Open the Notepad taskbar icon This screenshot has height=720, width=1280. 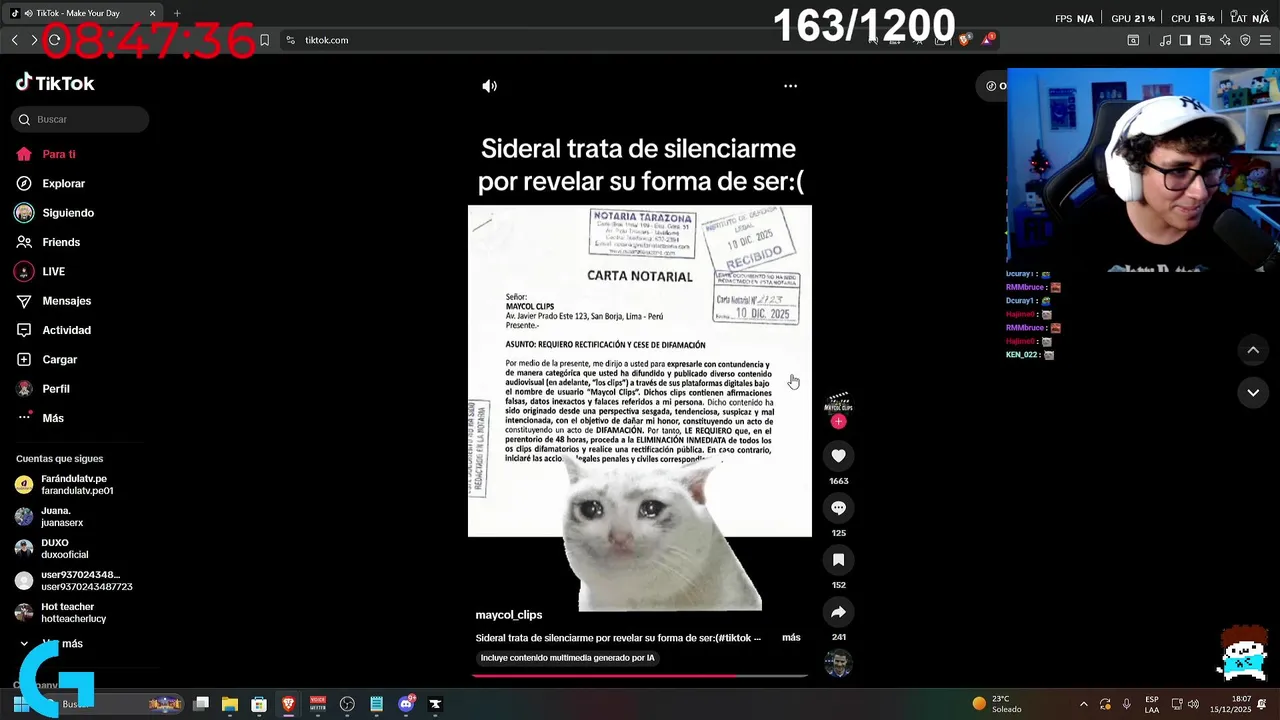tap(376, 704)
